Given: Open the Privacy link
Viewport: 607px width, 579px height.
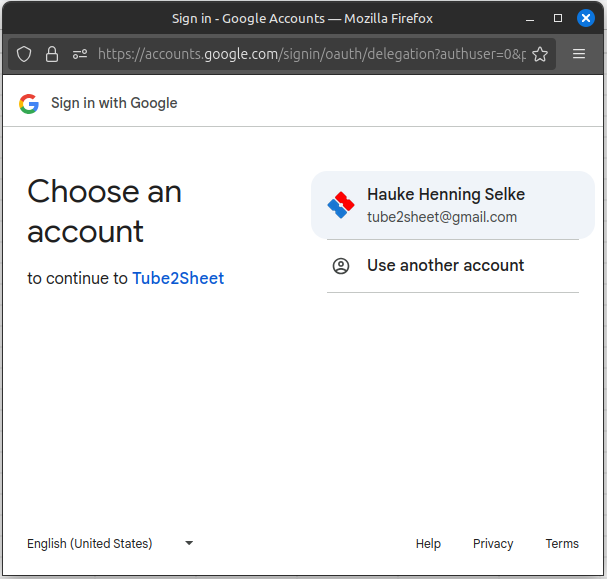Looking at the screenshot, I should tap(493, 543).
